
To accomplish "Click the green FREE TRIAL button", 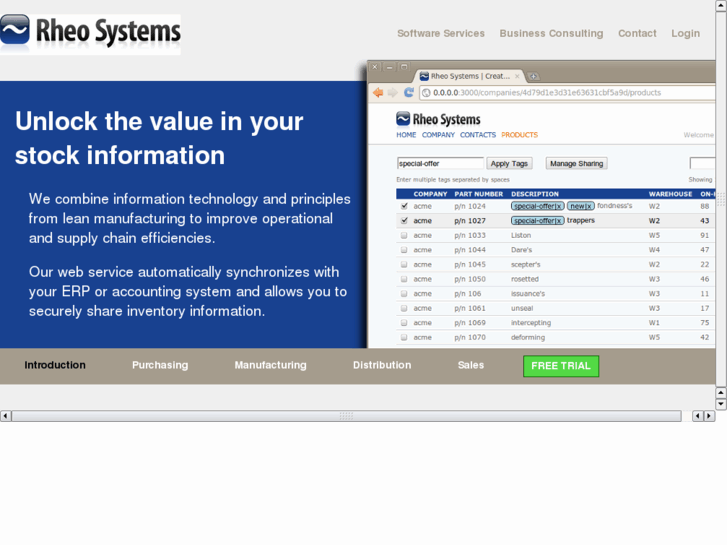I will 561,366.
